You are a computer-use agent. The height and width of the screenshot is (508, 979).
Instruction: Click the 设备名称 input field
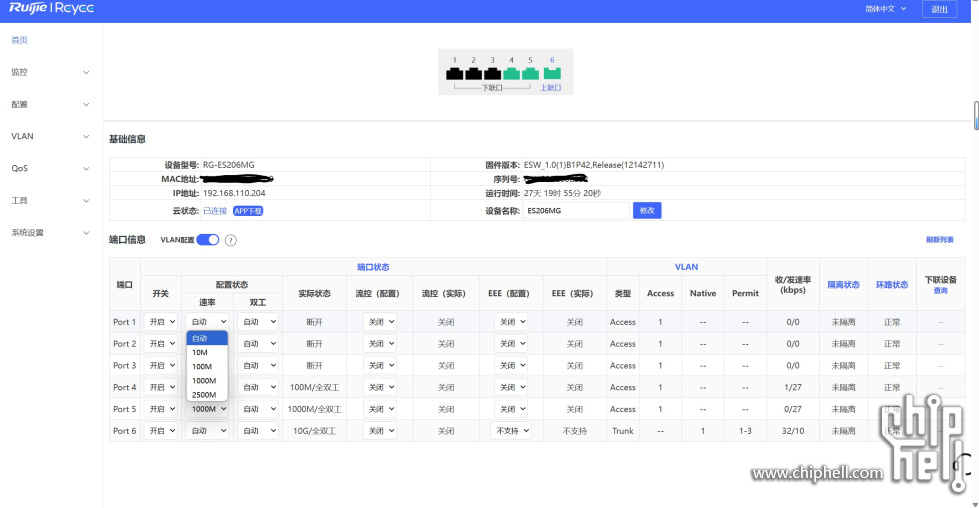[x=576, y=210]
